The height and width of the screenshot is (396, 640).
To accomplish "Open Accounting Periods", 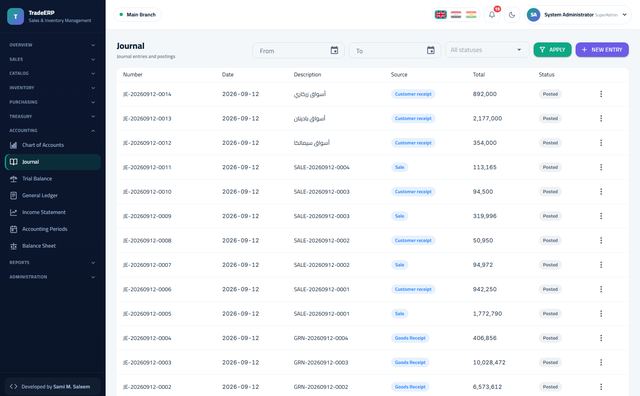I will [53, 229].
